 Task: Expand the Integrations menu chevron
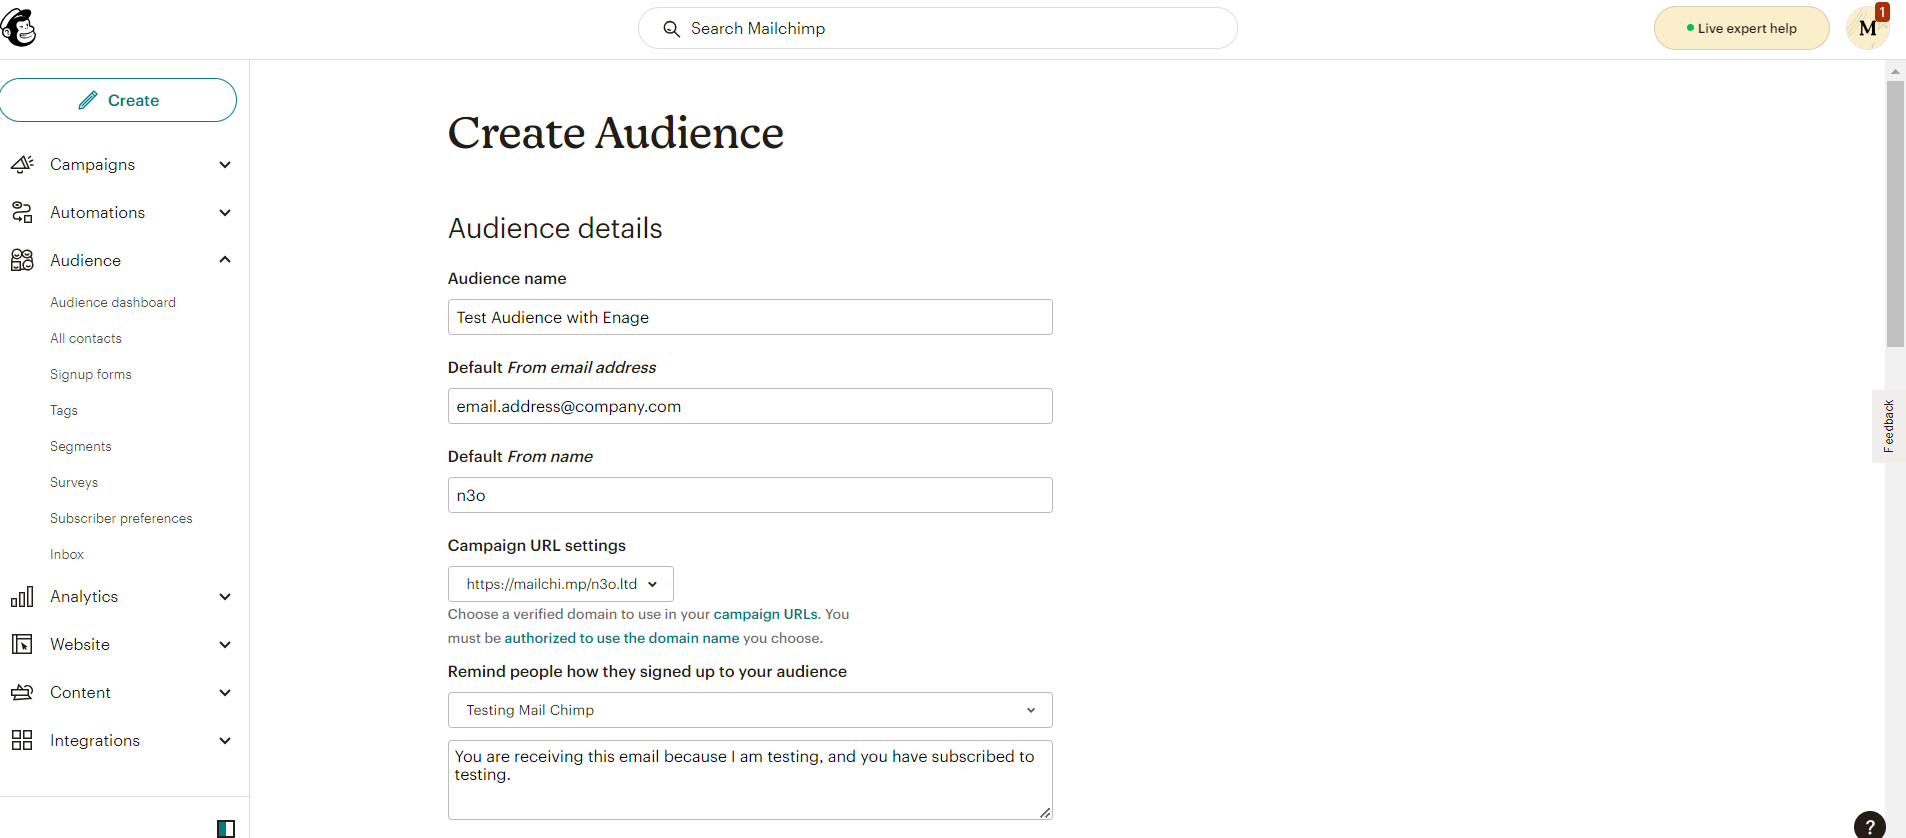click(225, 740)
